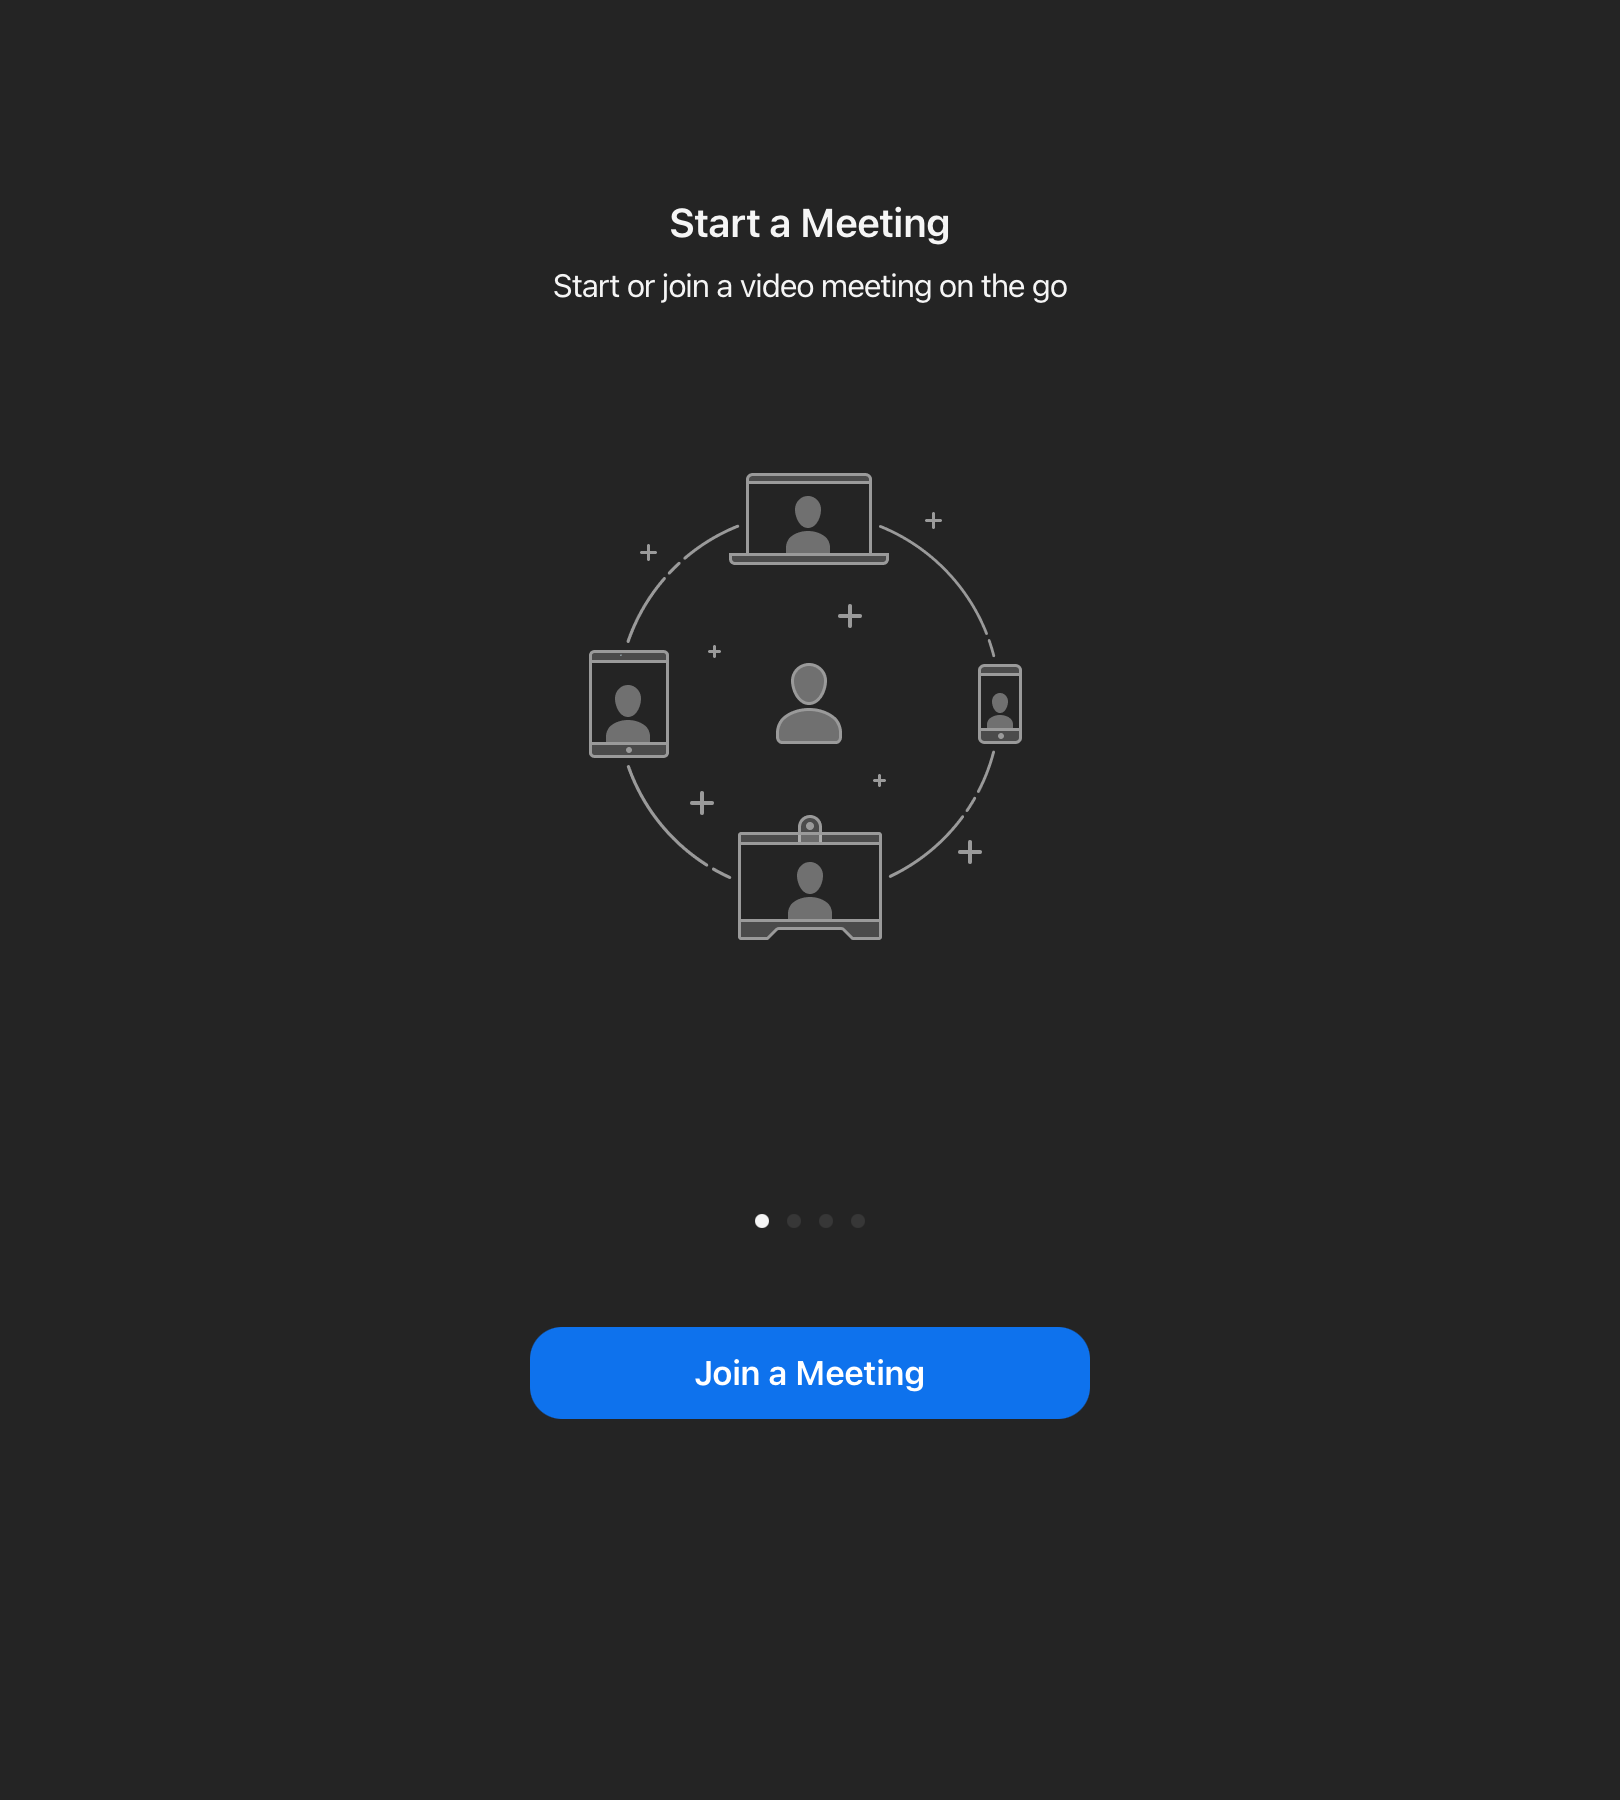The width and height of the screenshot is (1620, 1800).
Task: Click the tablet device illustration
Action: [629, 704]
